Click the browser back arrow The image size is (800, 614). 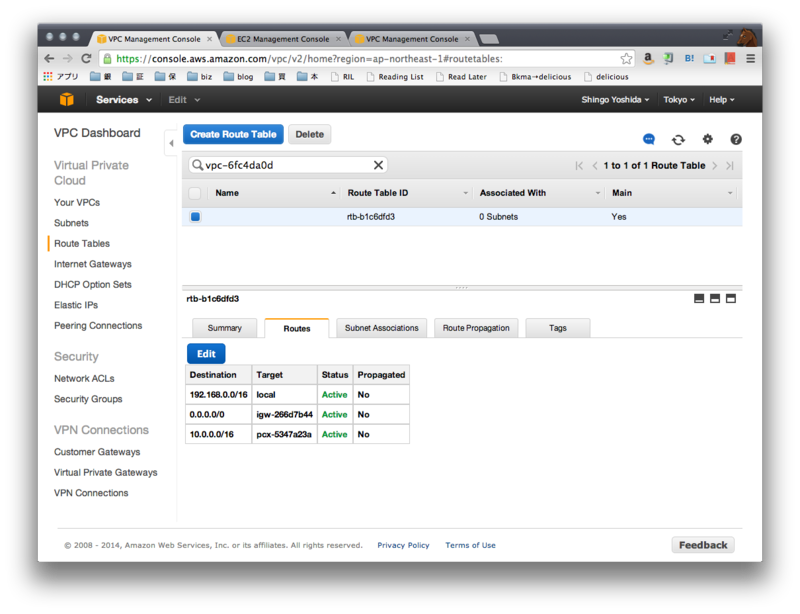[49, 58]
